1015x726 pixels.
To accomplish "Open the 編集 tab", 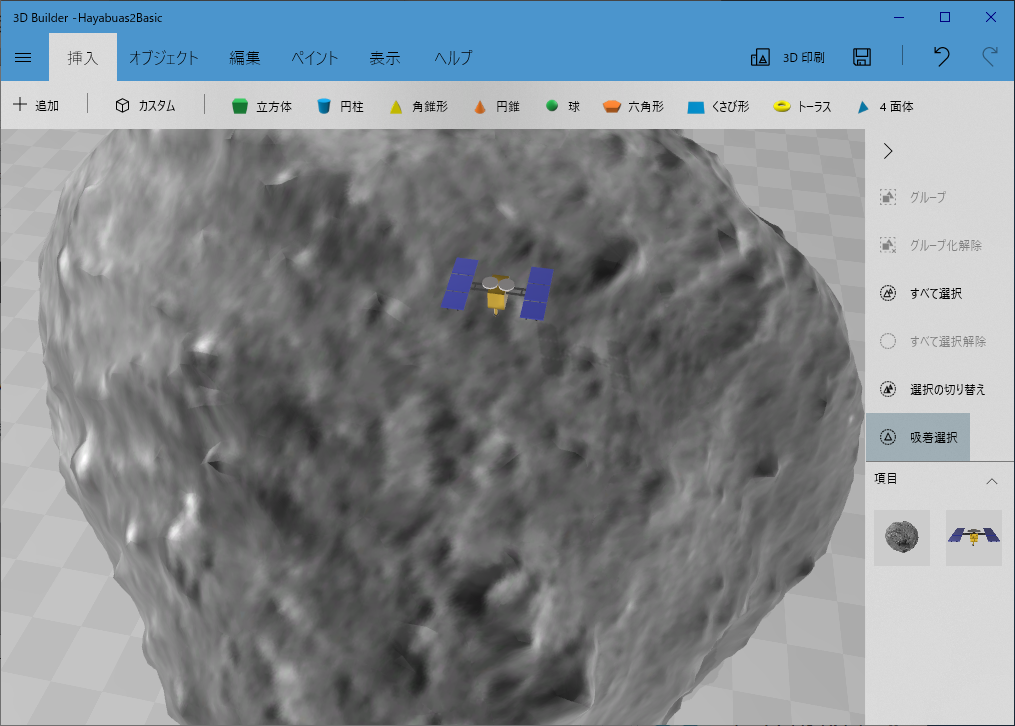I will click(x=245, y=58).
